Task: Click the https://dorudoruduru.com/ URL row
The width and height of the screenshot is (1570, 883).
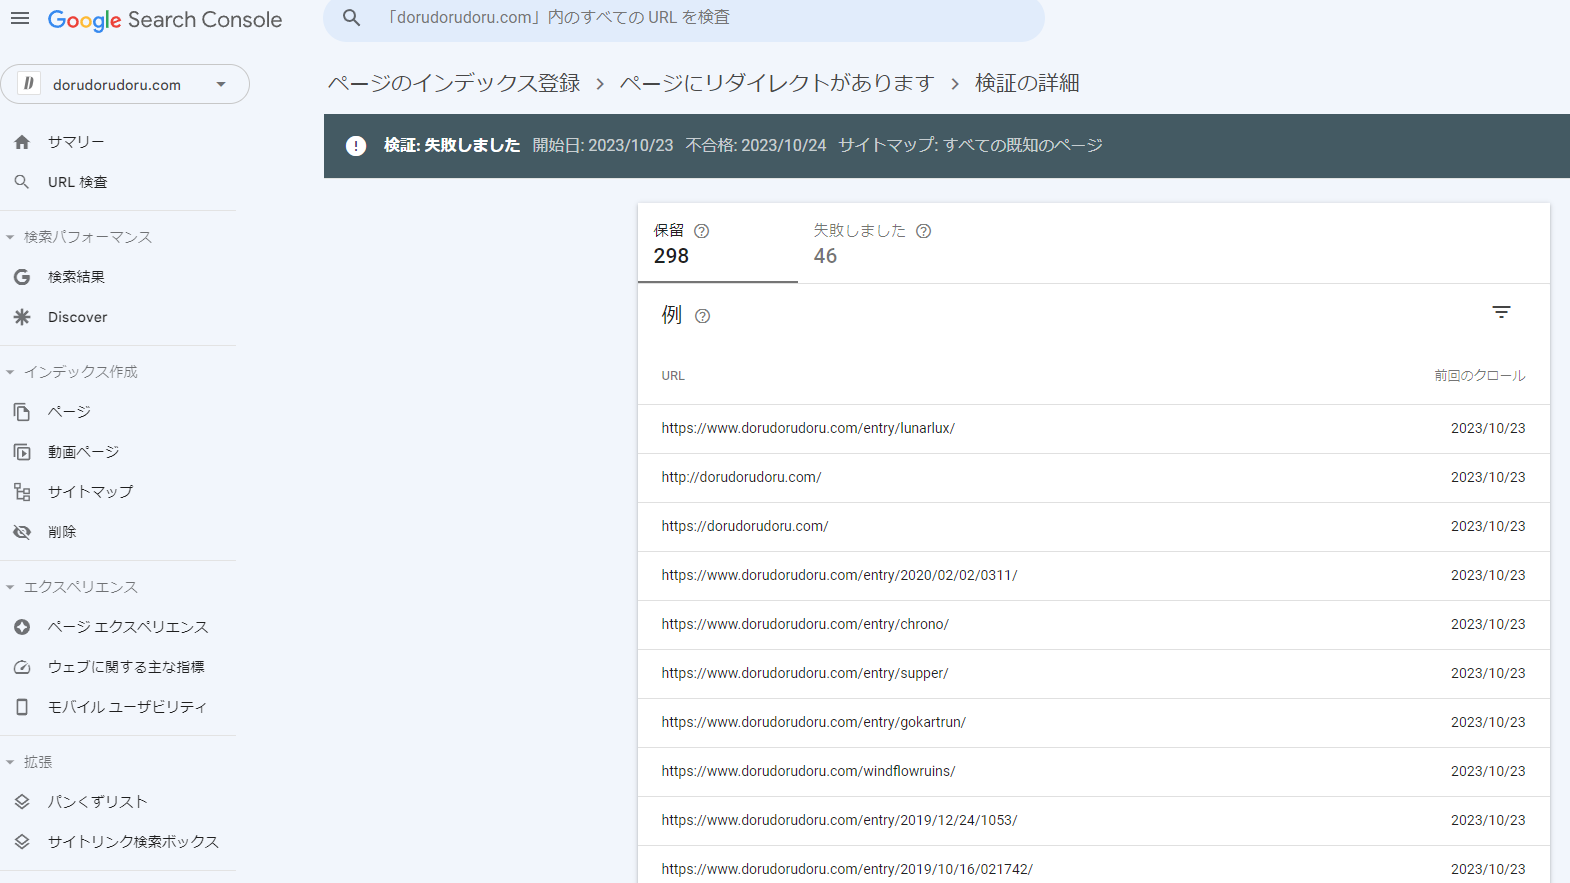Action: (1094, 527)
